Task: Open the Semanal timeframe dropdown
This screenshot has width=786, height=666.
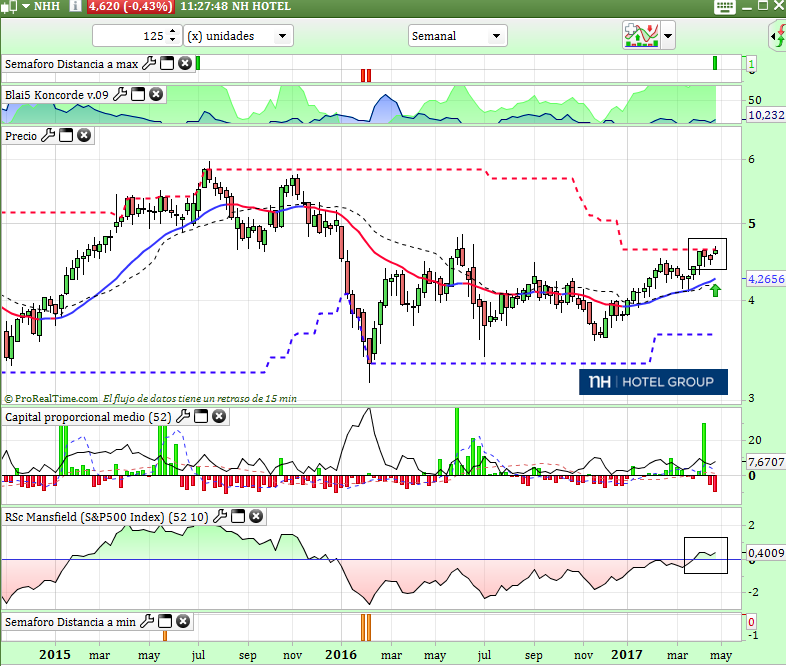Action: click(x=458, y=36)
